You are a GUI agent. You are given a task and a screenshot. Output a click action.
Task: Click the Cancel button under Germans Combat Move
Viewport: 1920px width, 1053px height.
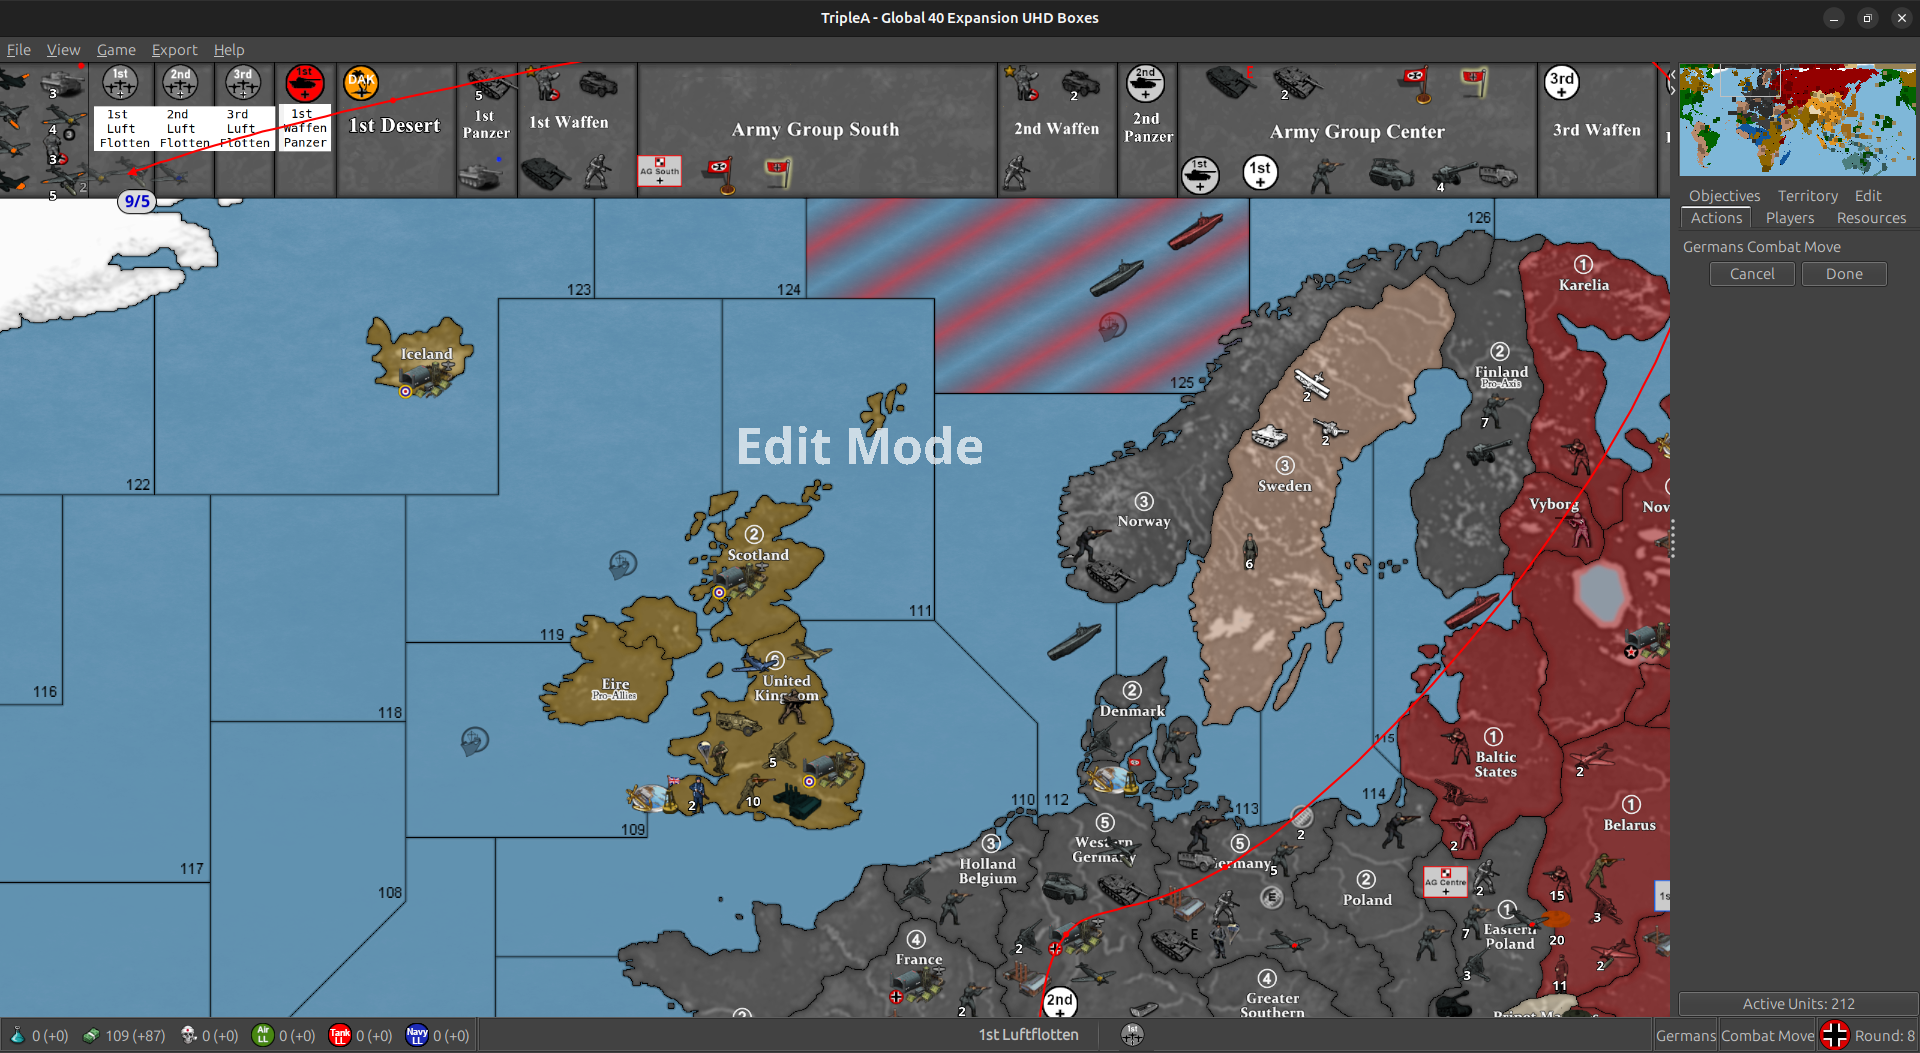1751,273
